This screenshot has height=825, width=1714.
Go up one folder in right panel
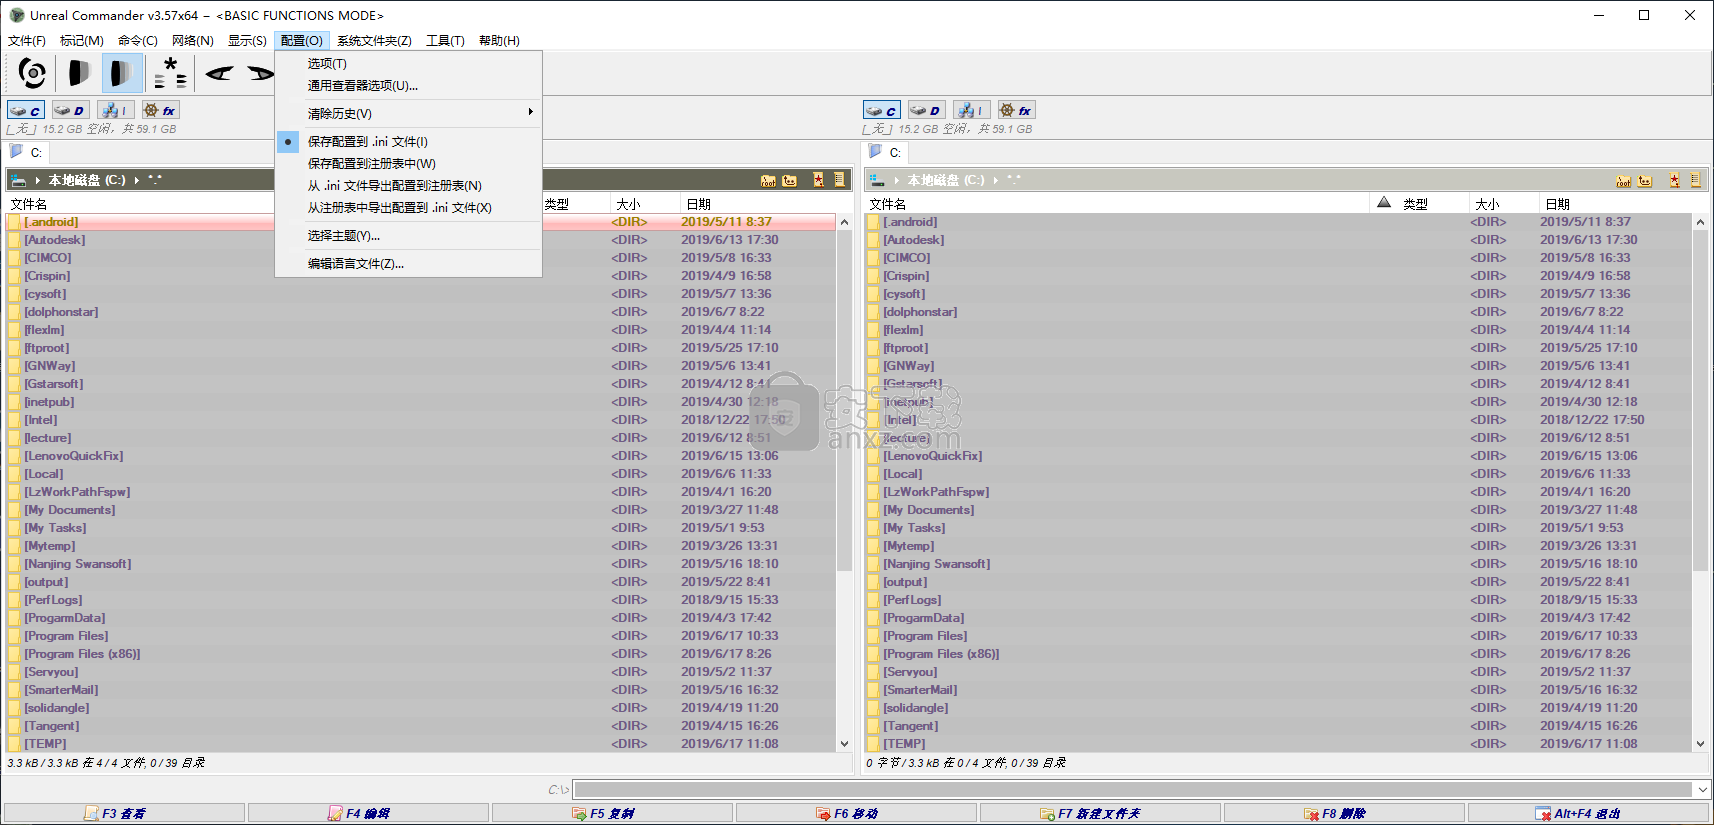(1646, 180)
